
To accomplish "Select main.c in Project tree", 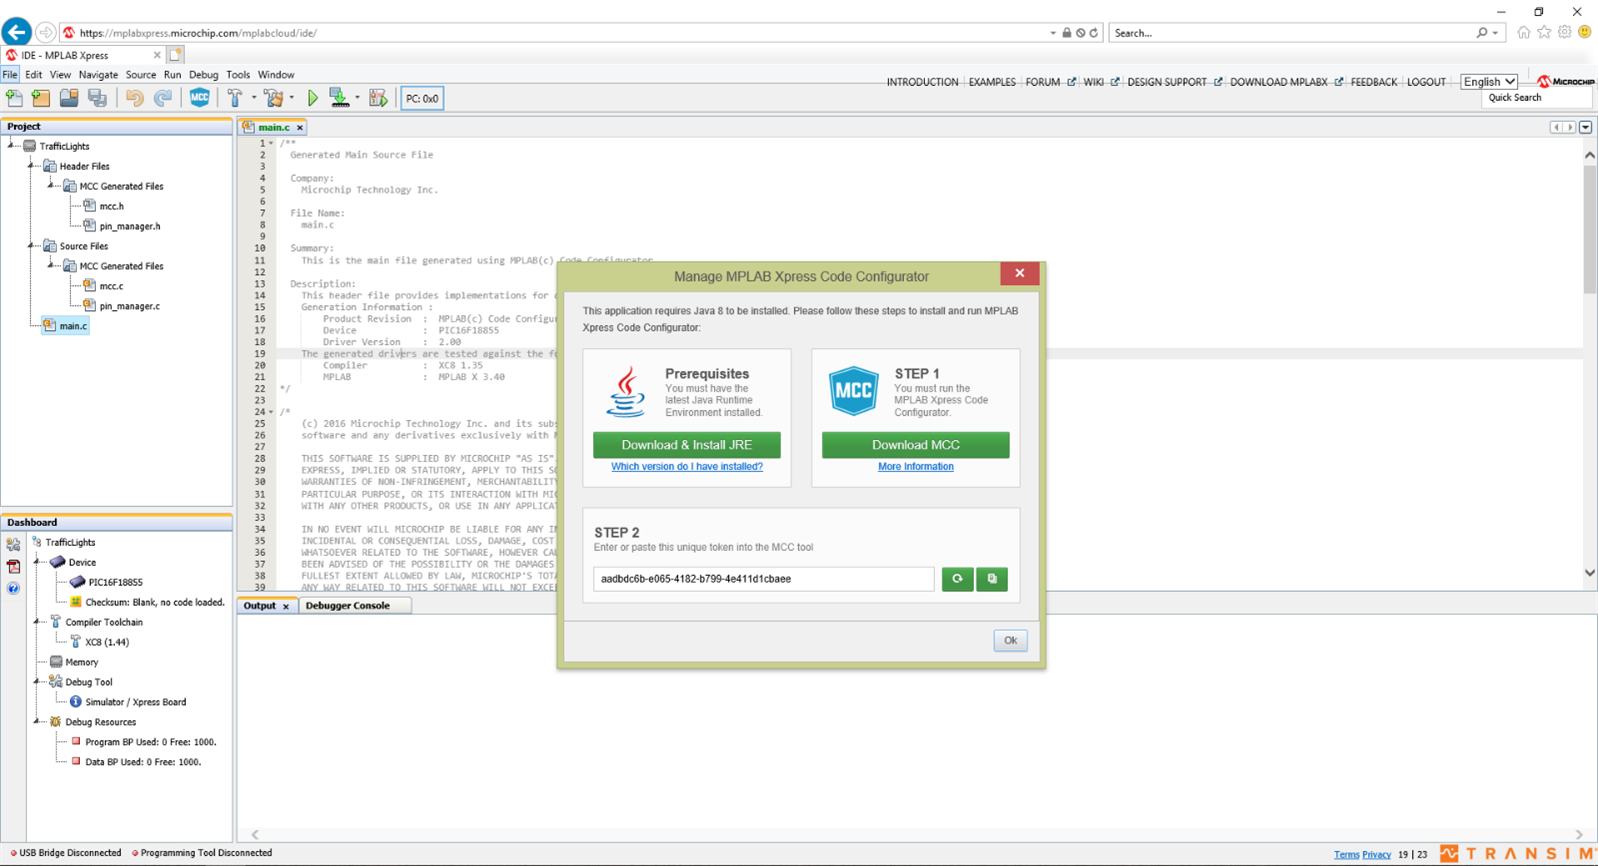I will coord(73,326).
